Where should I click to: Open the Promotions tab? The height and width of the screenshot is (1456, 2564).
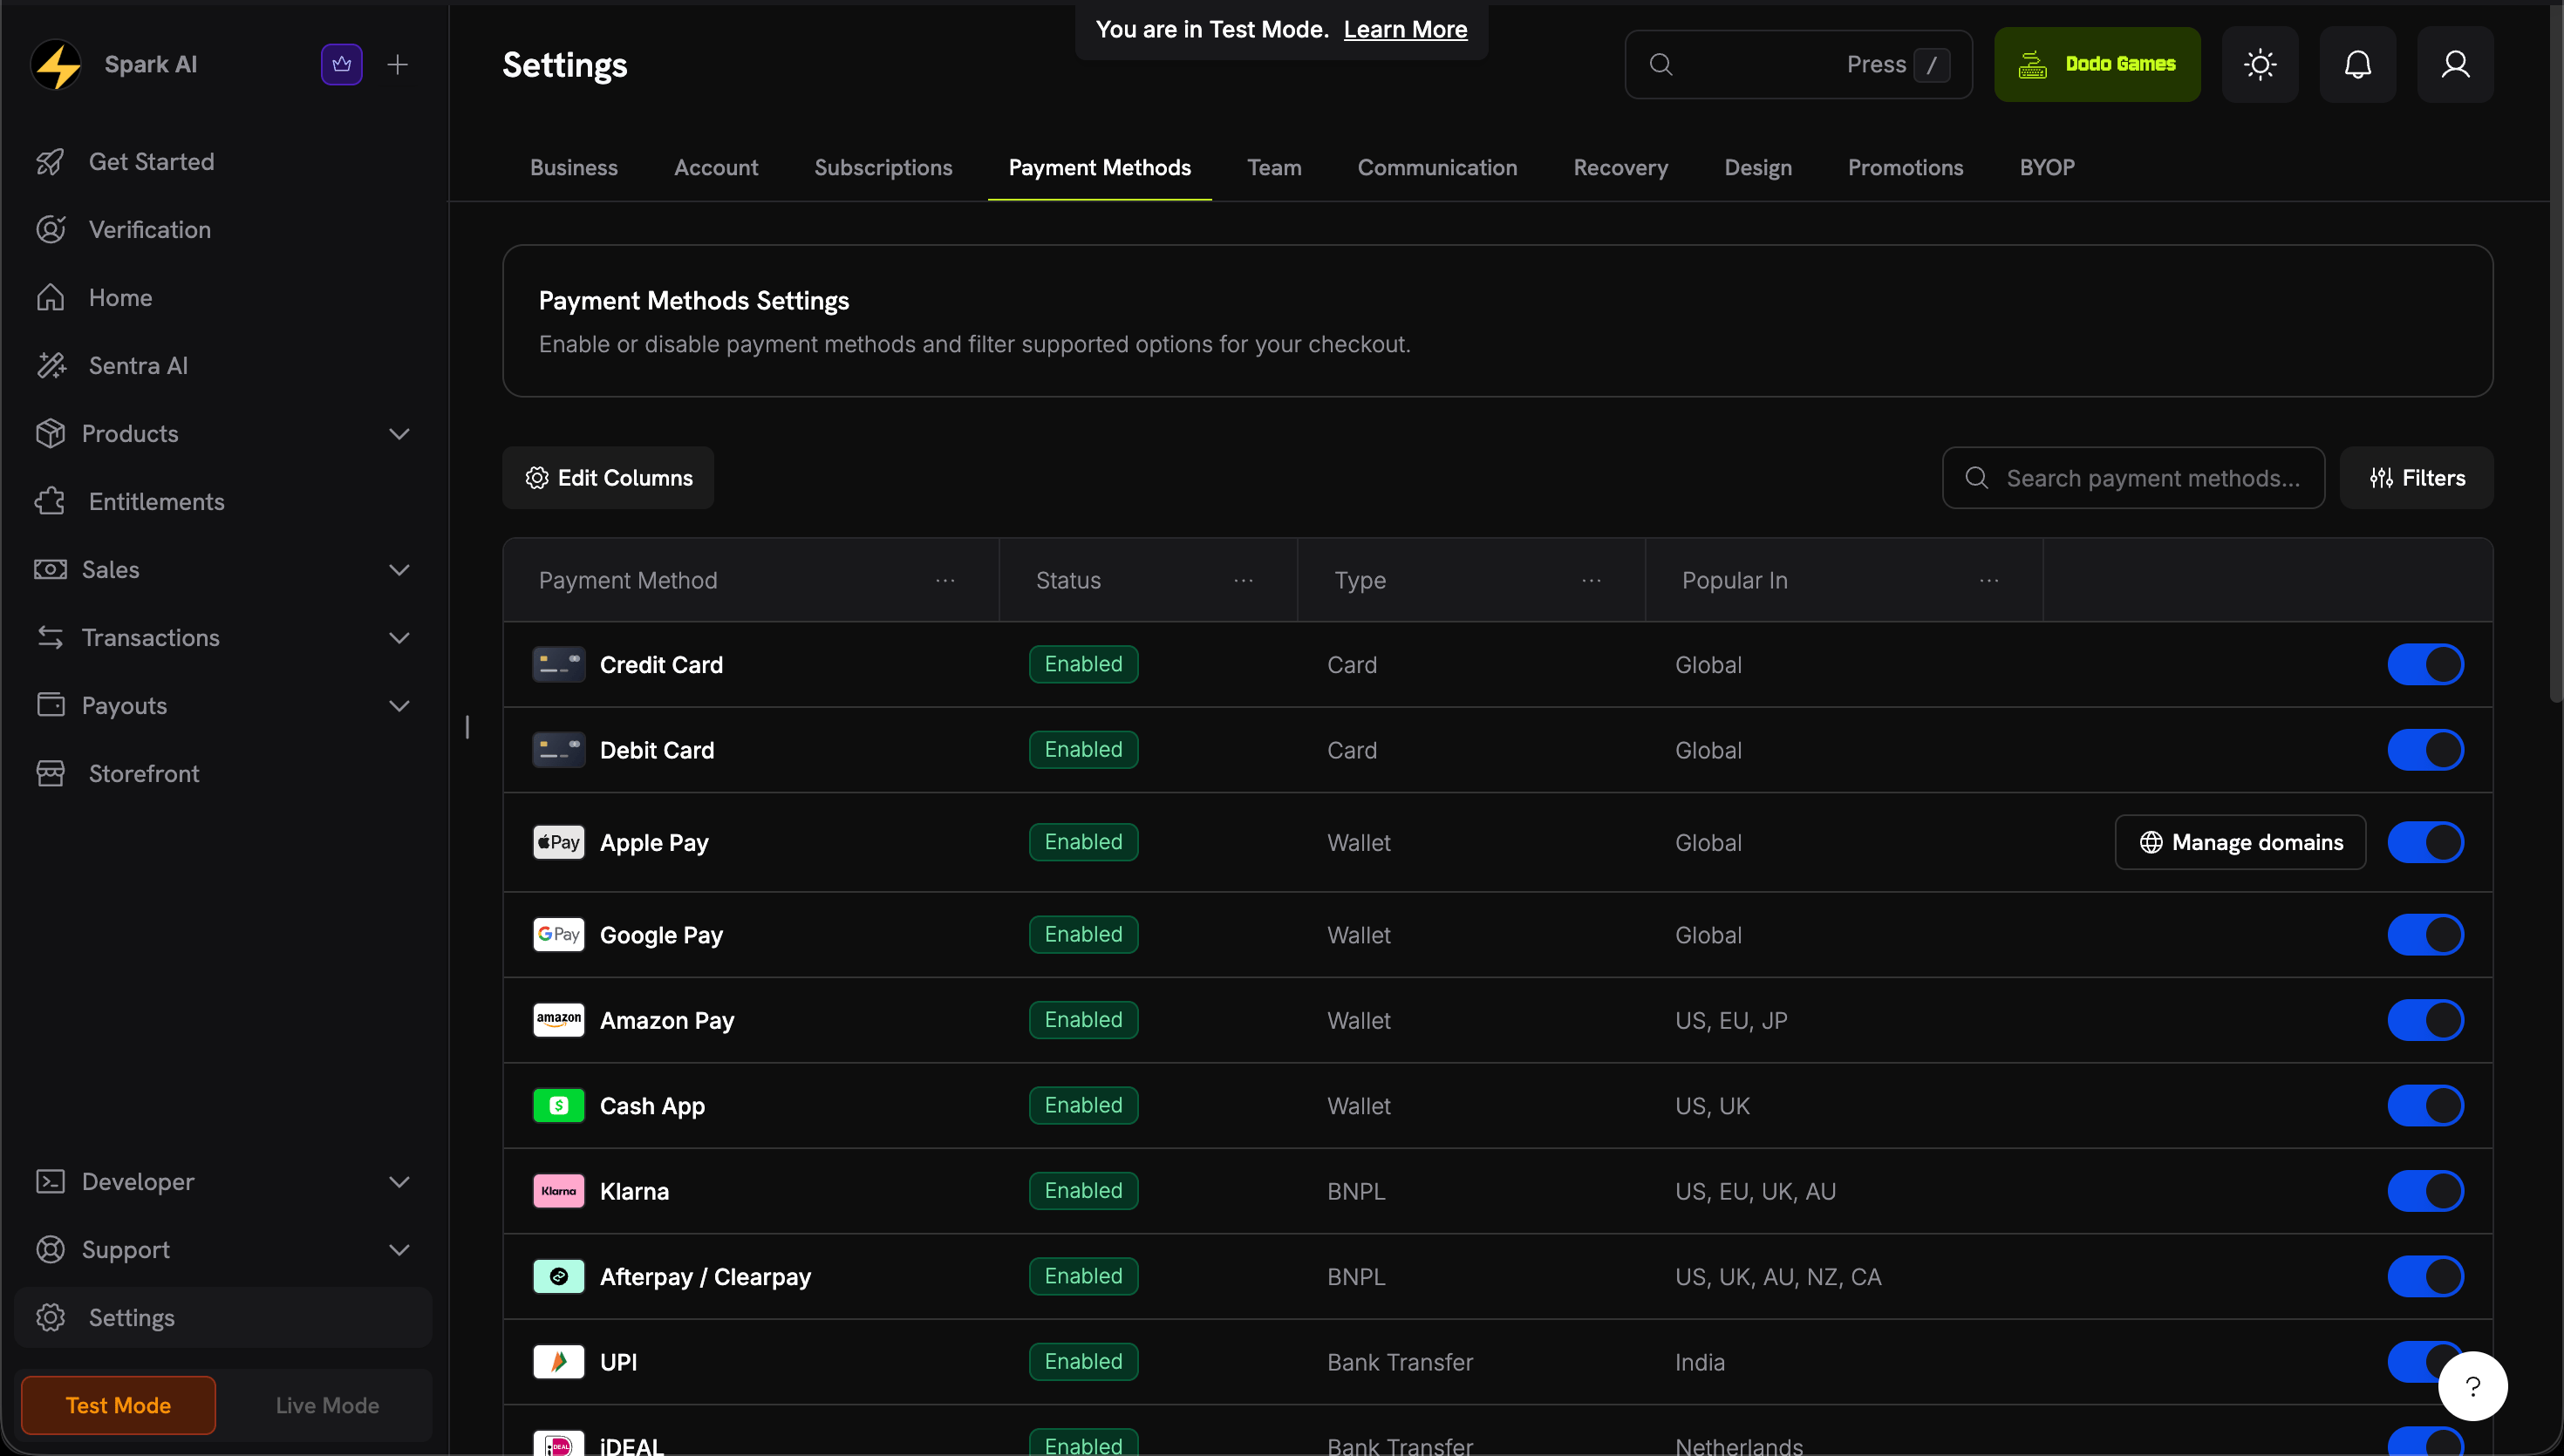1905,168
